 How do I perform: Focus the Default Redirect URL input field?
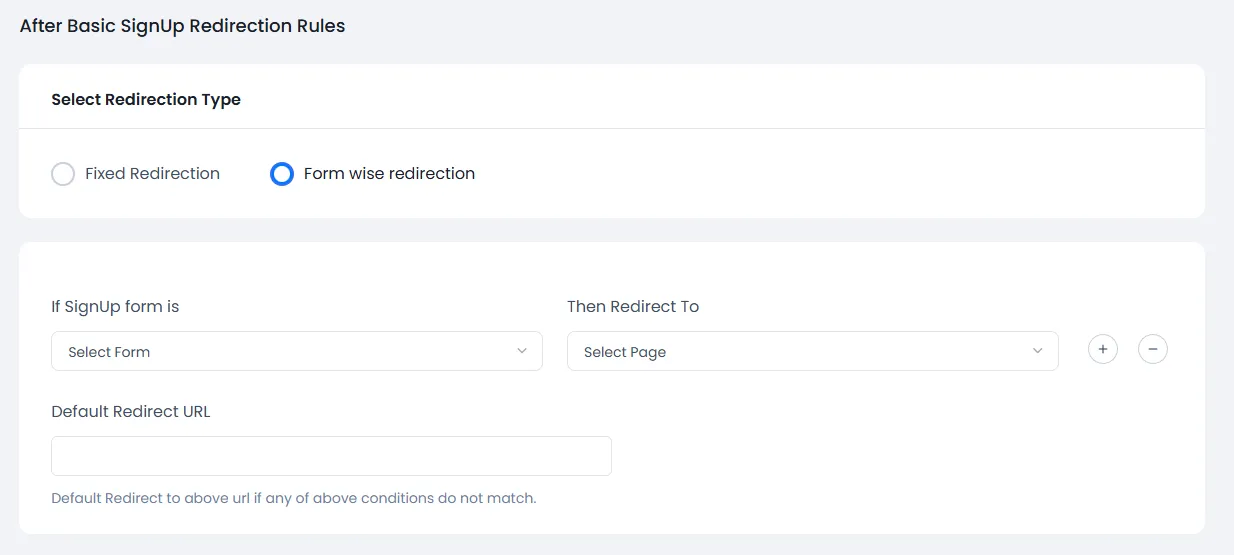point(331,456)
